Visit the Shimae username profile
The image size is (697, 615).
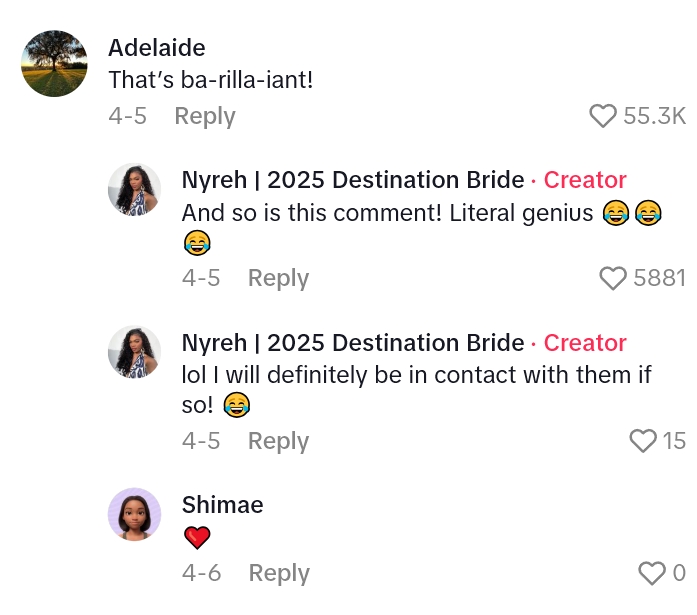[x=222, y=505]
